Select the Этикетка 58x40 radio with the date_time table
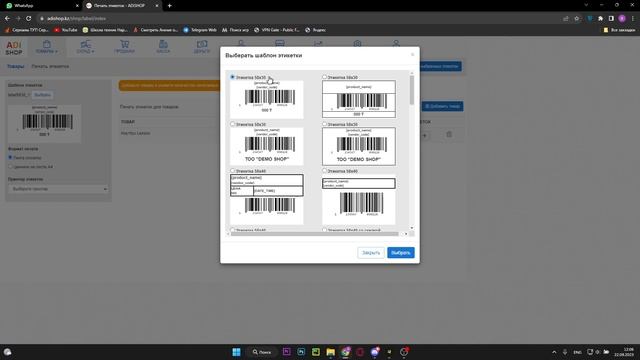Screen dimensions: 640x360 [x=232, y=171]
